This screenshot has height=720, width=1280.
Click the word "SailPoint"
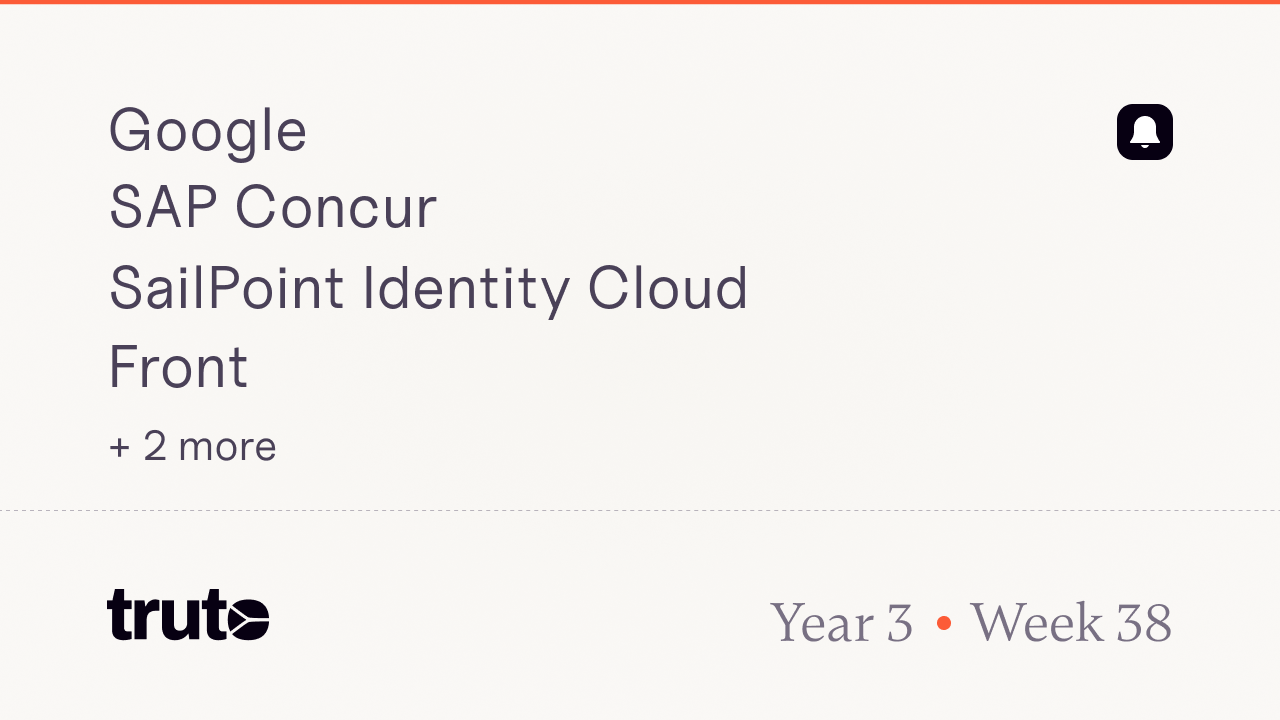tap(226, 288)
